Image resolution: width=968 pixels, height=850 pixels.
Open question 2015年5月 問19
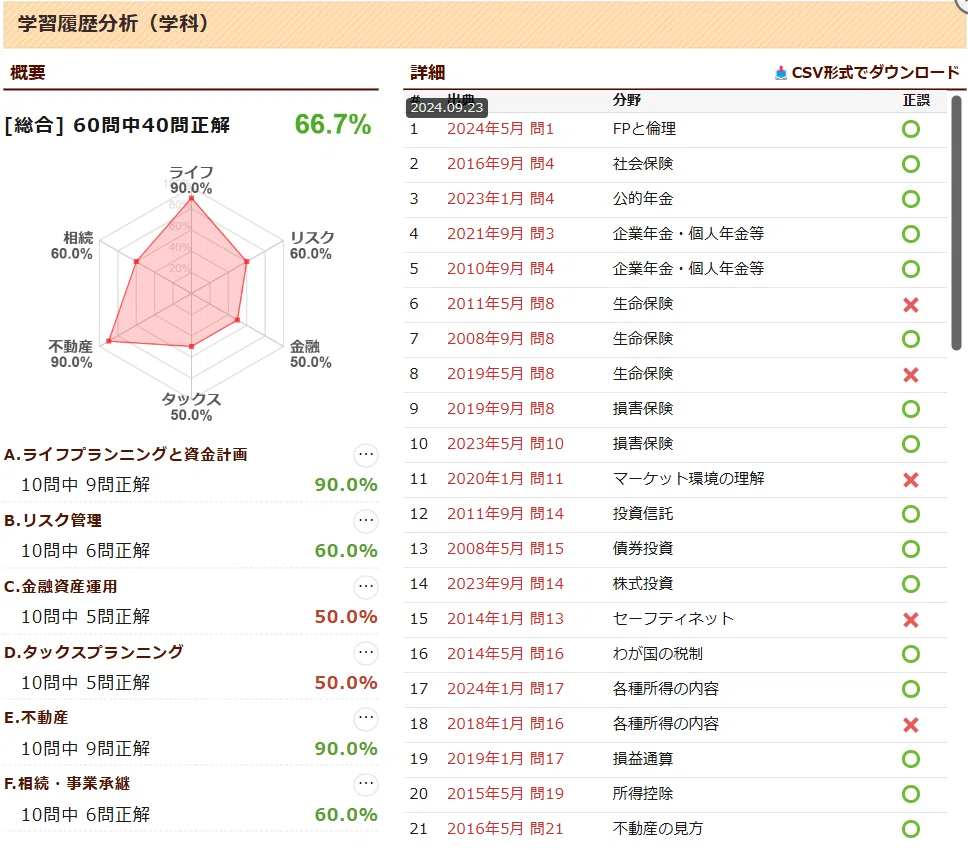506,794
